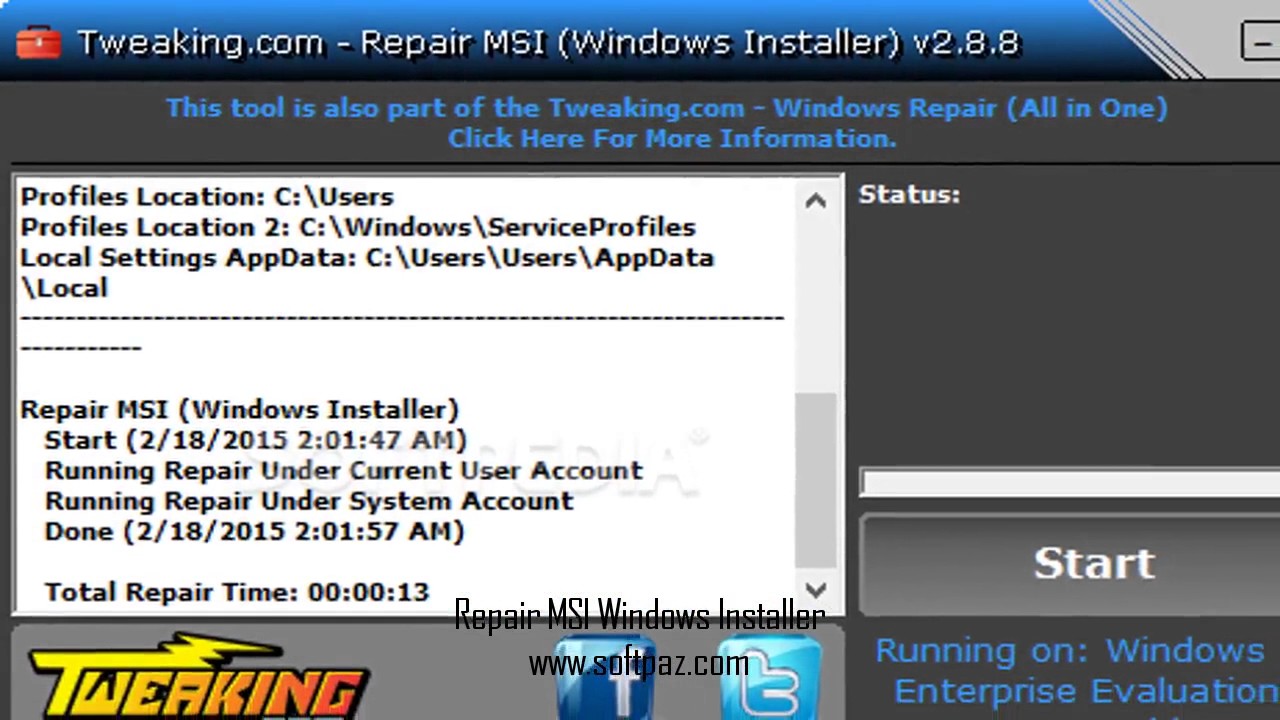Viewport: 1280px width, 720px height.
Task: Click the log scrollbar thumb
Action: [815, 481]
